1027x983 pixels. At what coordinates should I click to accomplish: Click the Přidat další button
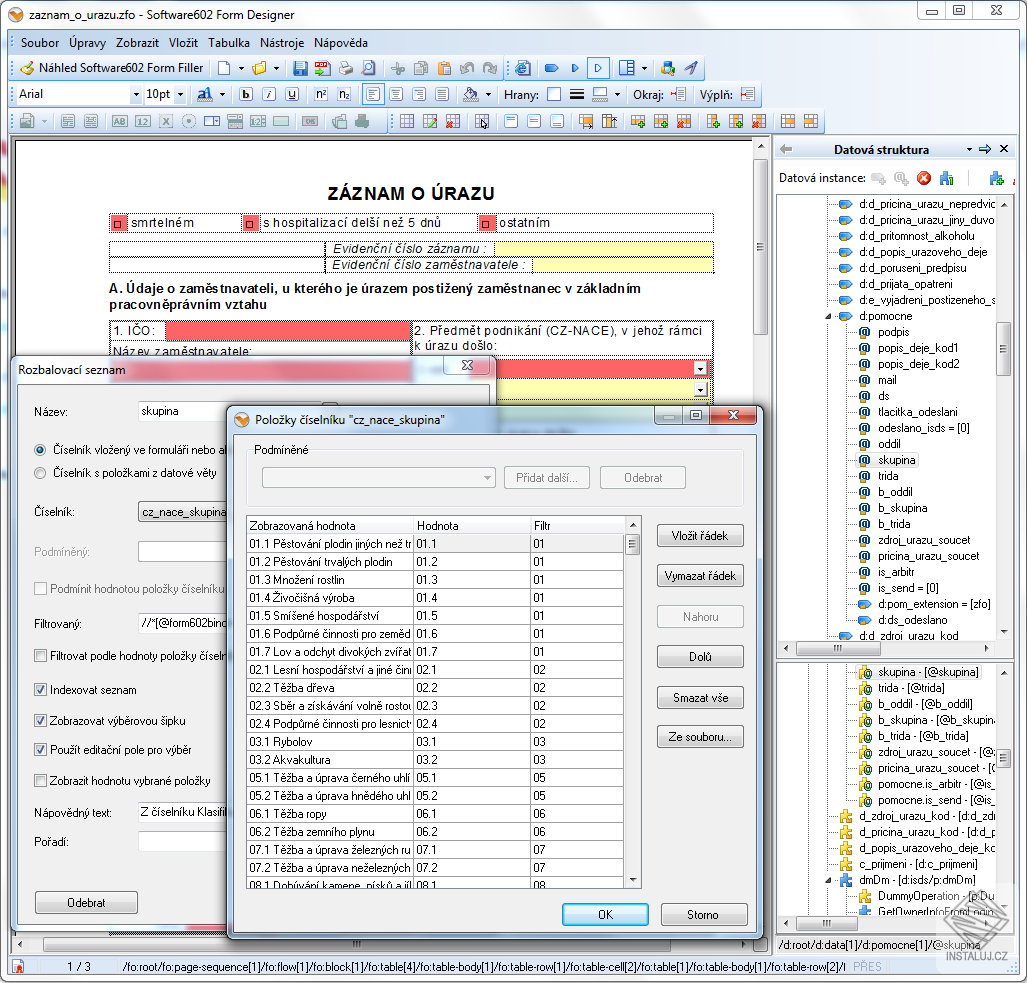click(x=548, y=477)
